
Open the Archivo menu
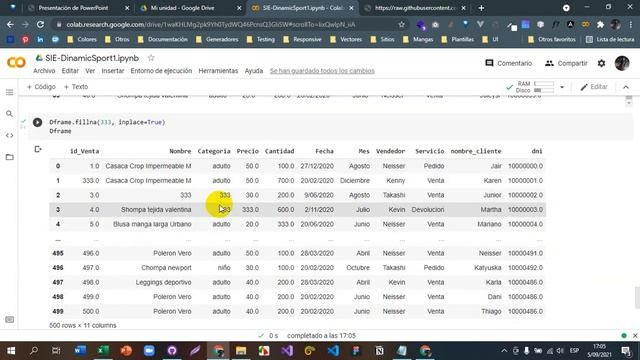pos(44,71)
